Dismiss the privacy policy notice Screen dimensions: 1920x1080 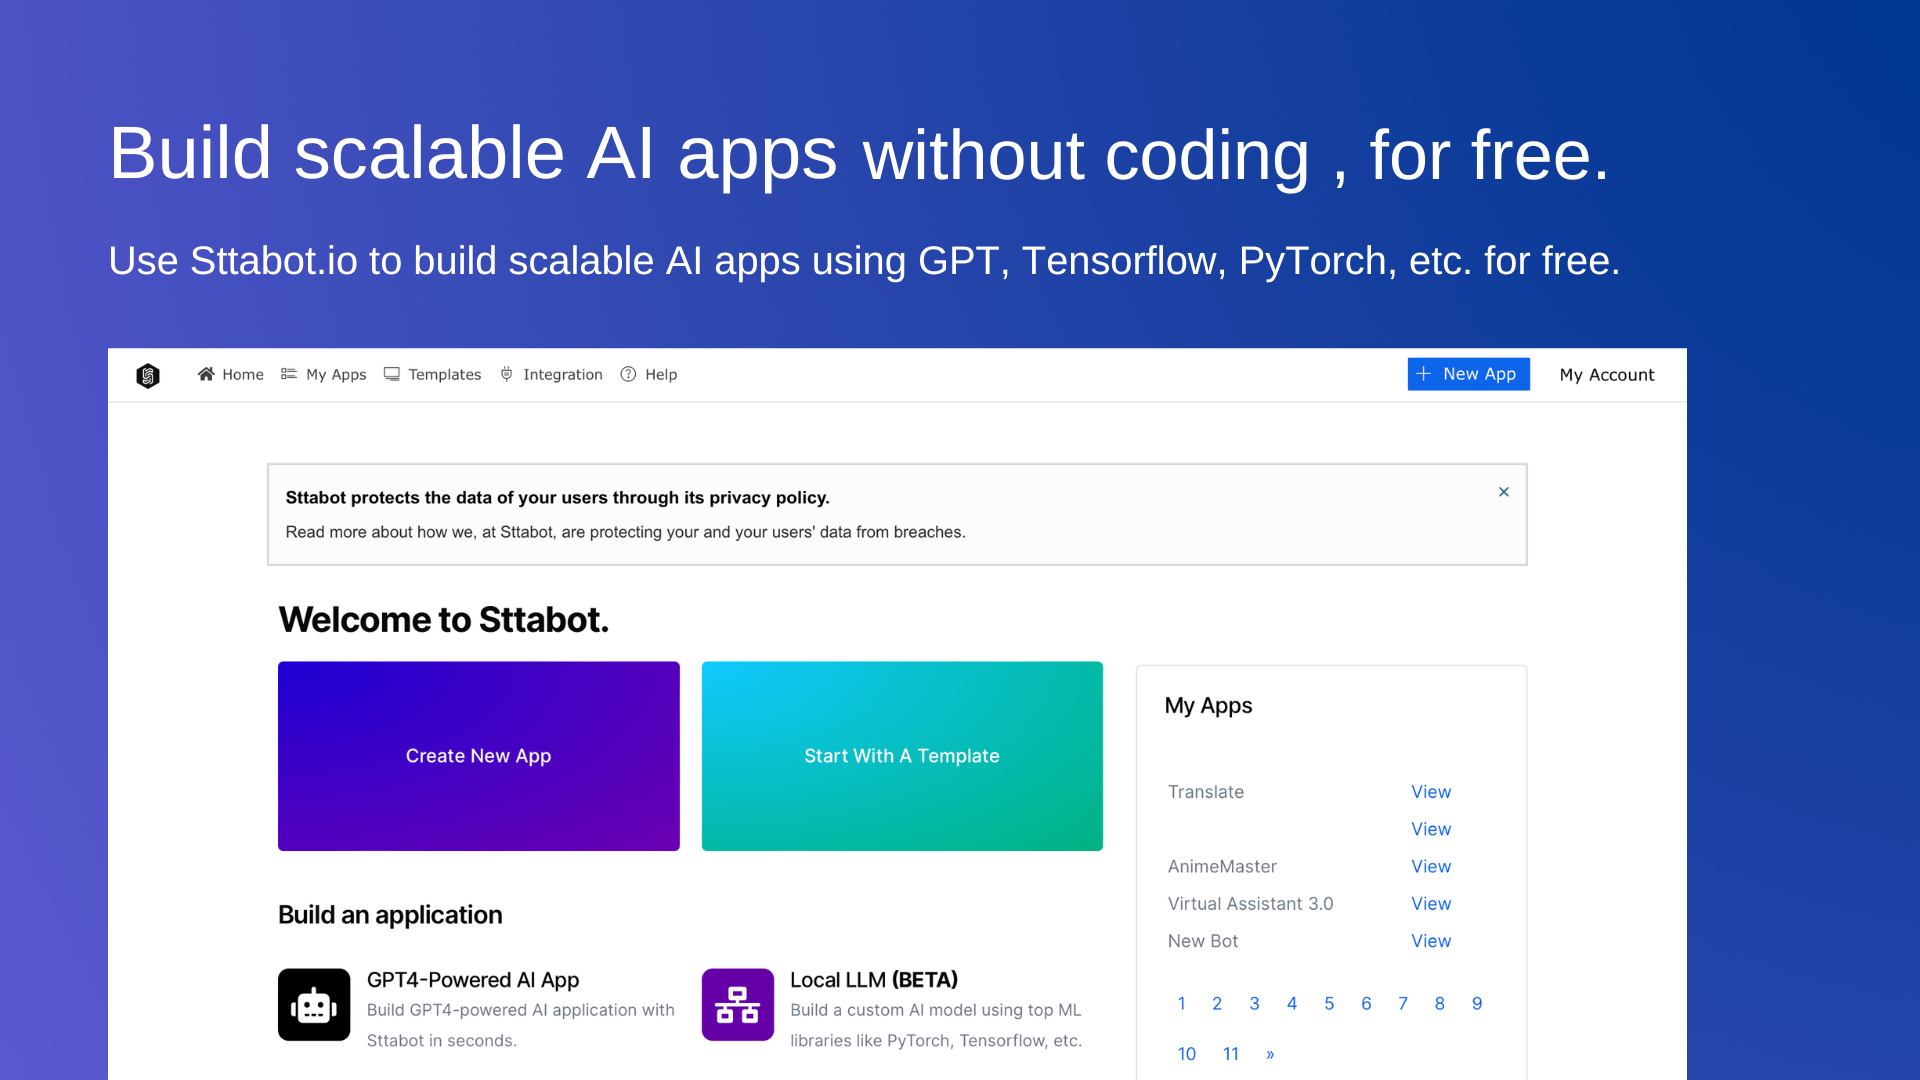tap(1503, 492)
